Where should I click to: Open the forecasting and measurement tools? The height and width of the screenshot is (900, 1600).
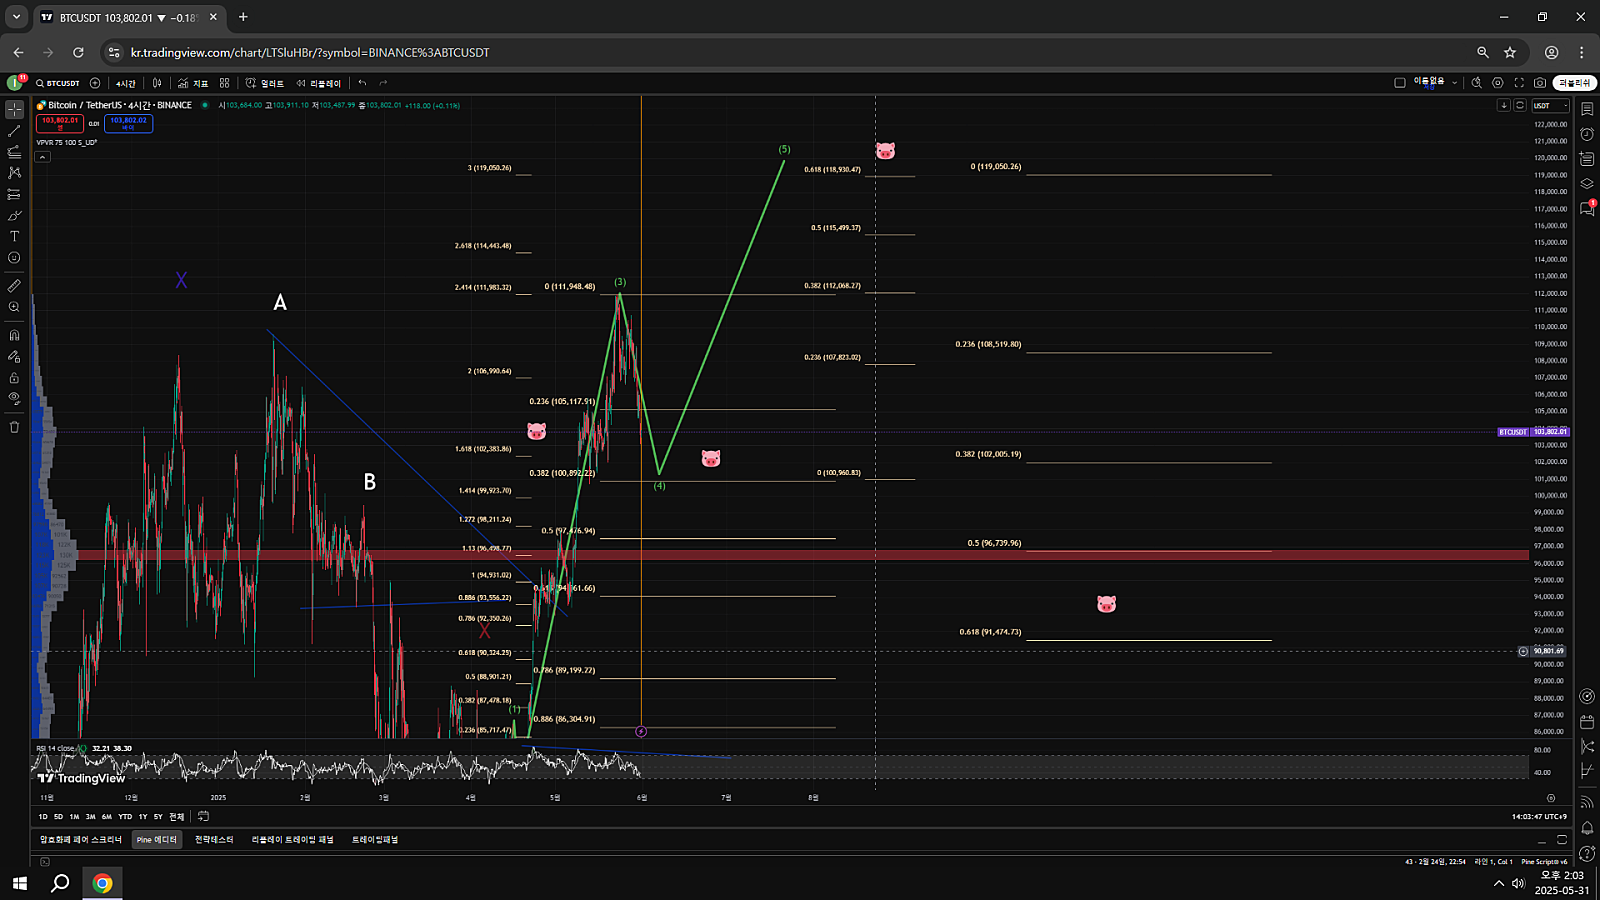point(14,194)
